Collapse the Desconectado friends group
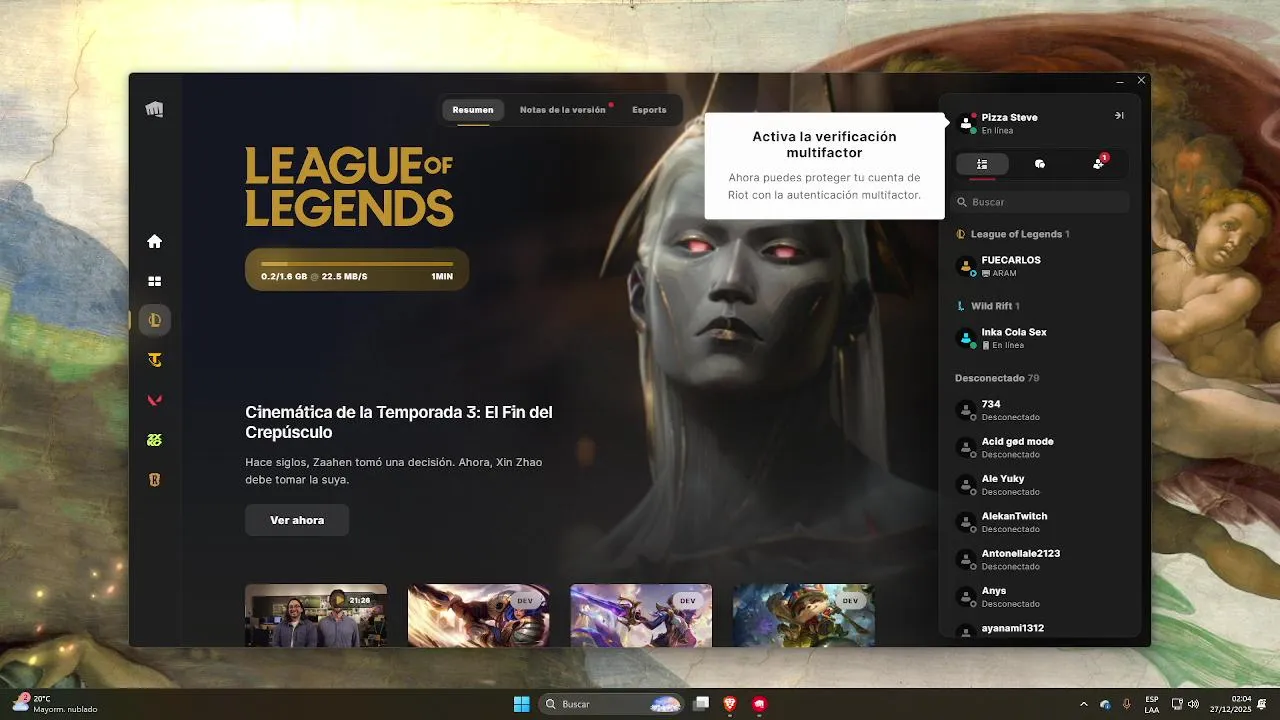 (997, 378)
